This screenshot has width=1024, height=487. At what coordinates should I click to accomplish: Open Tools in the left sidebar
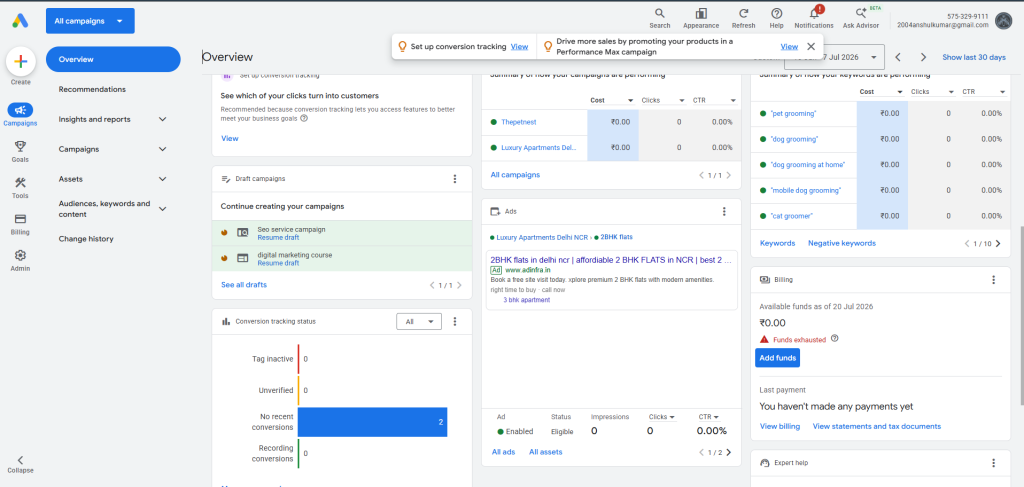20,183
